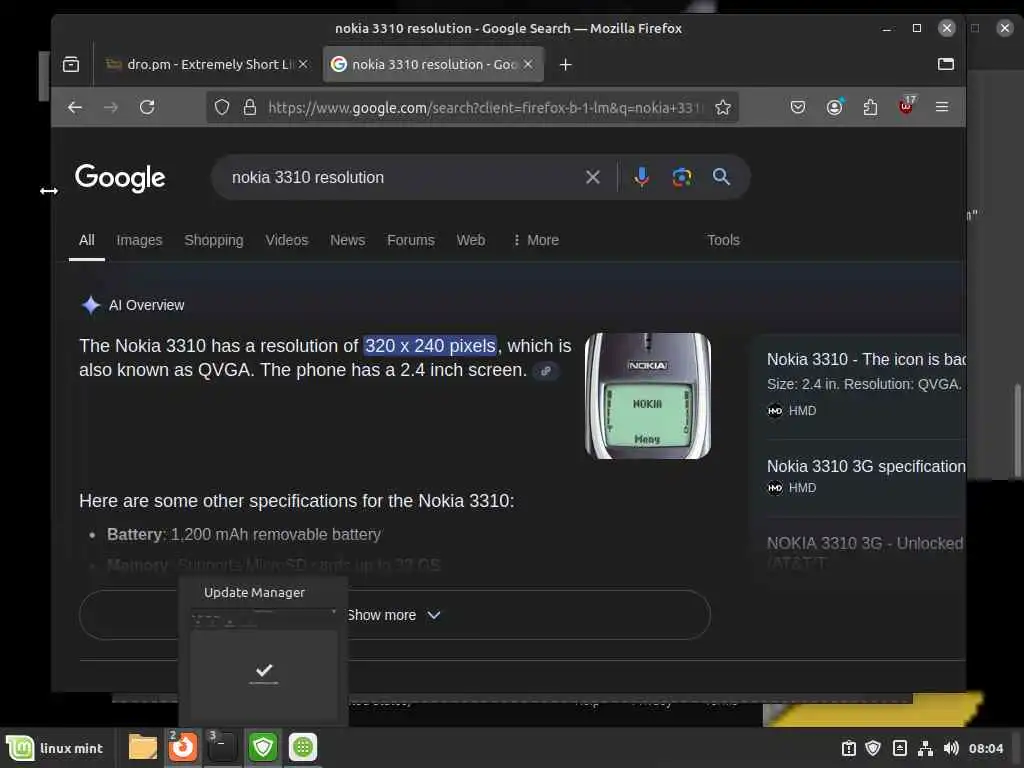Open the Update Manager shield in the taskbar
The image size is (1024, 768).
point(263,746)
